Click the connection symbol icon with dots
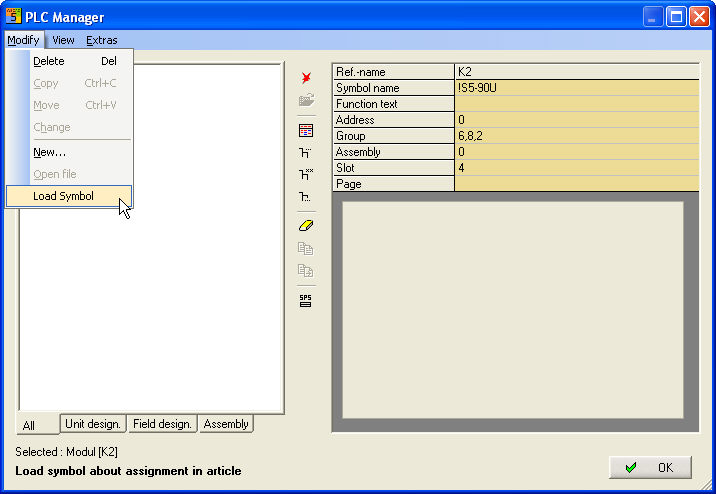The image size is (716, 494). pos(305,152)
